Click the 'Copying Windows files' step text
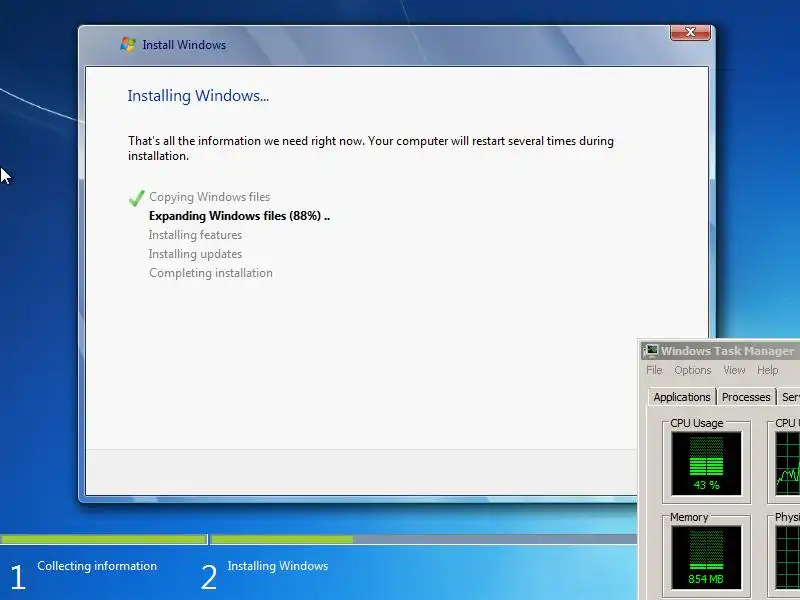 tap(210, 197)
